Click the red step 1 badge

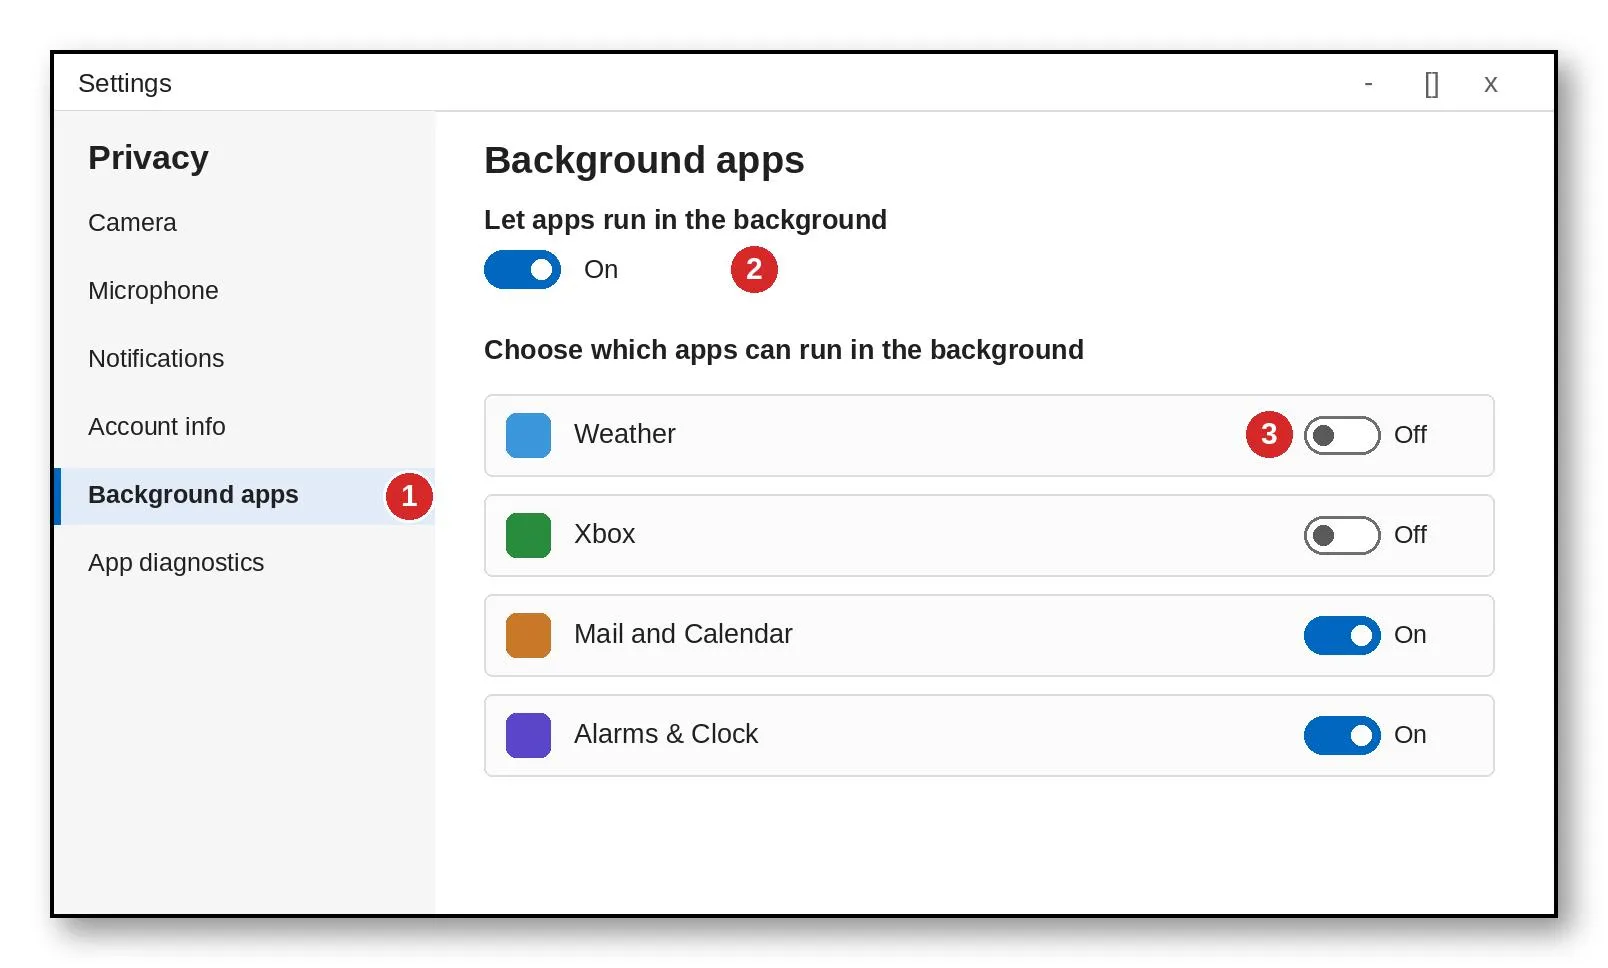(x=409, y=496)
